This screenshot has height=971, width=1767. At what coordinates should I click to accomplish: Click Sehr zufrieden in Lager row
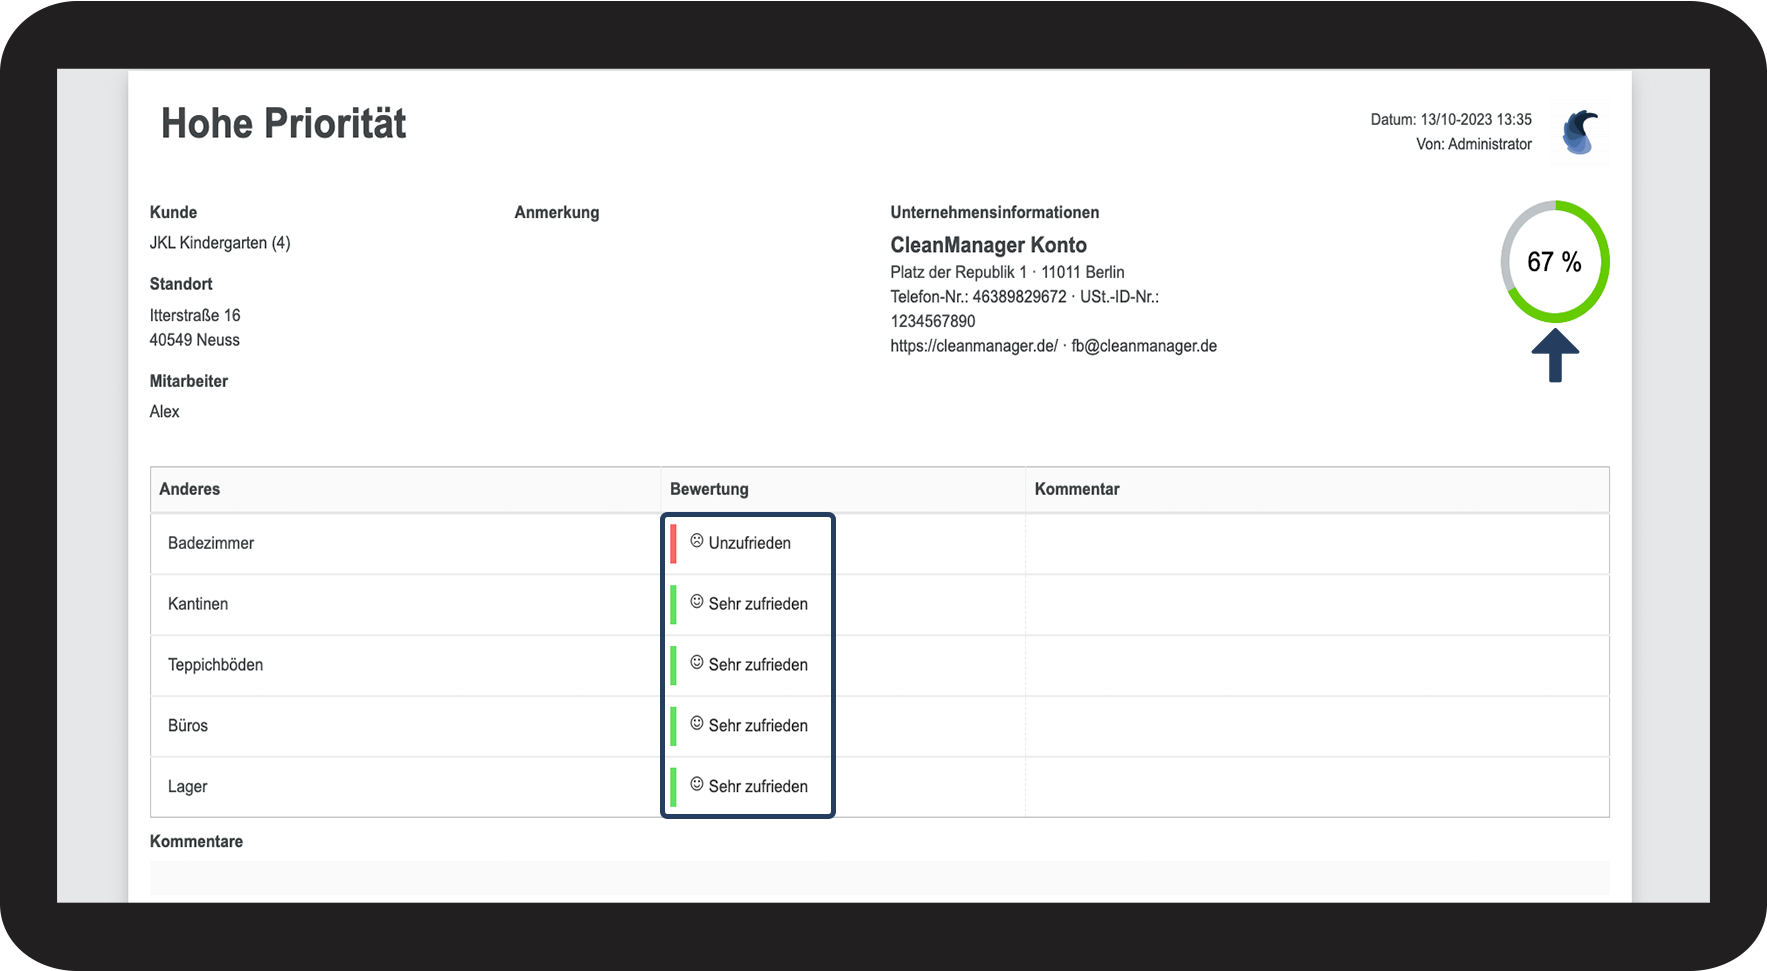(758, 787)
